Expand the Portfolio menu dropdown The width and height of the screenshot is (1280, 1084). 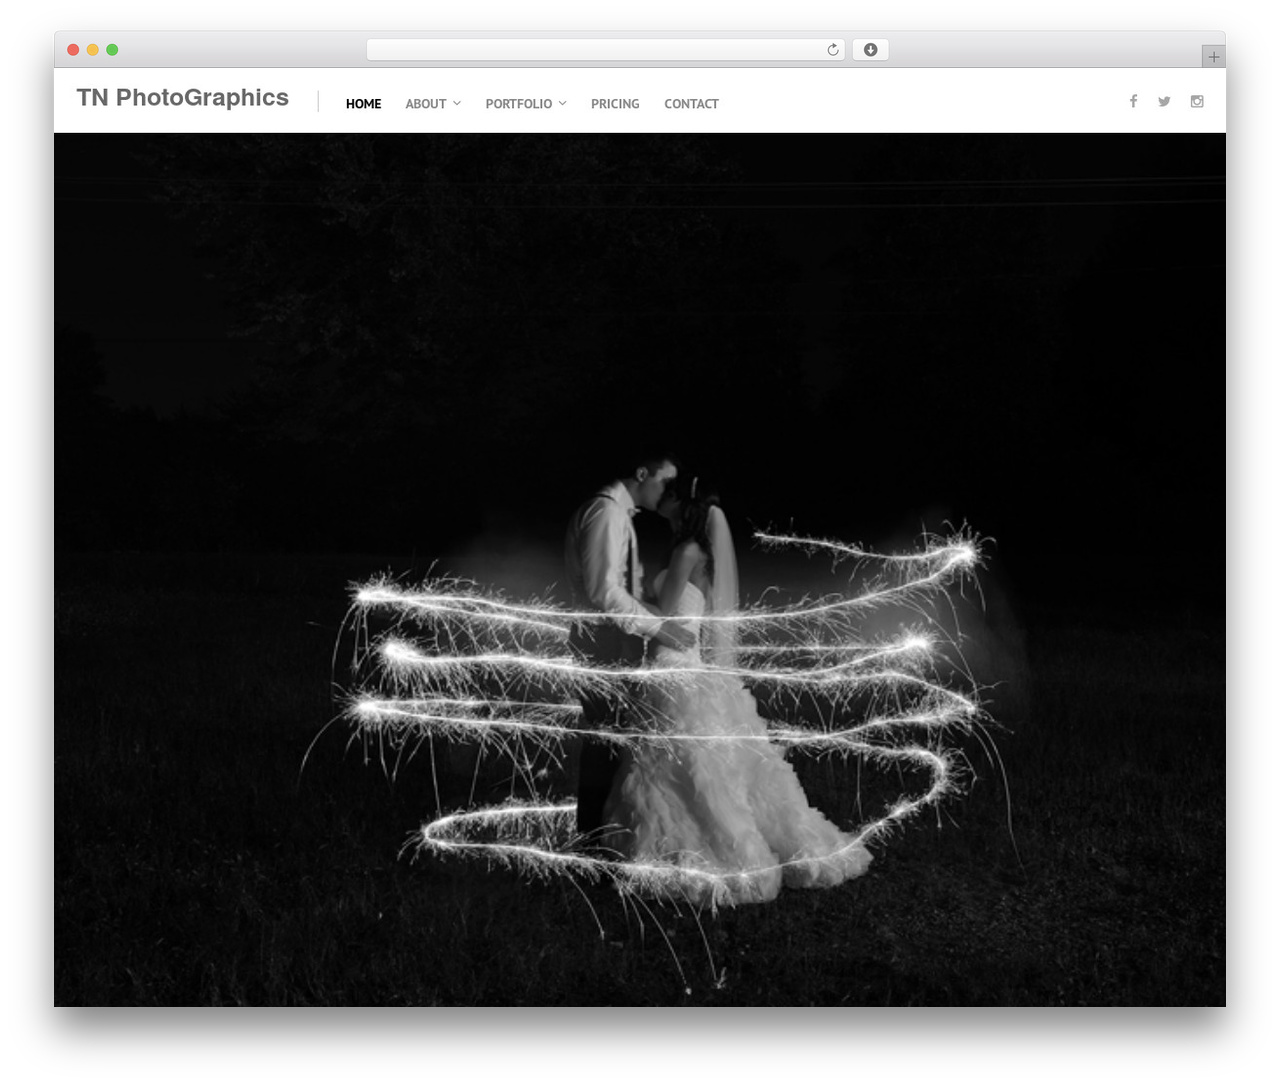tap(526, 104)
